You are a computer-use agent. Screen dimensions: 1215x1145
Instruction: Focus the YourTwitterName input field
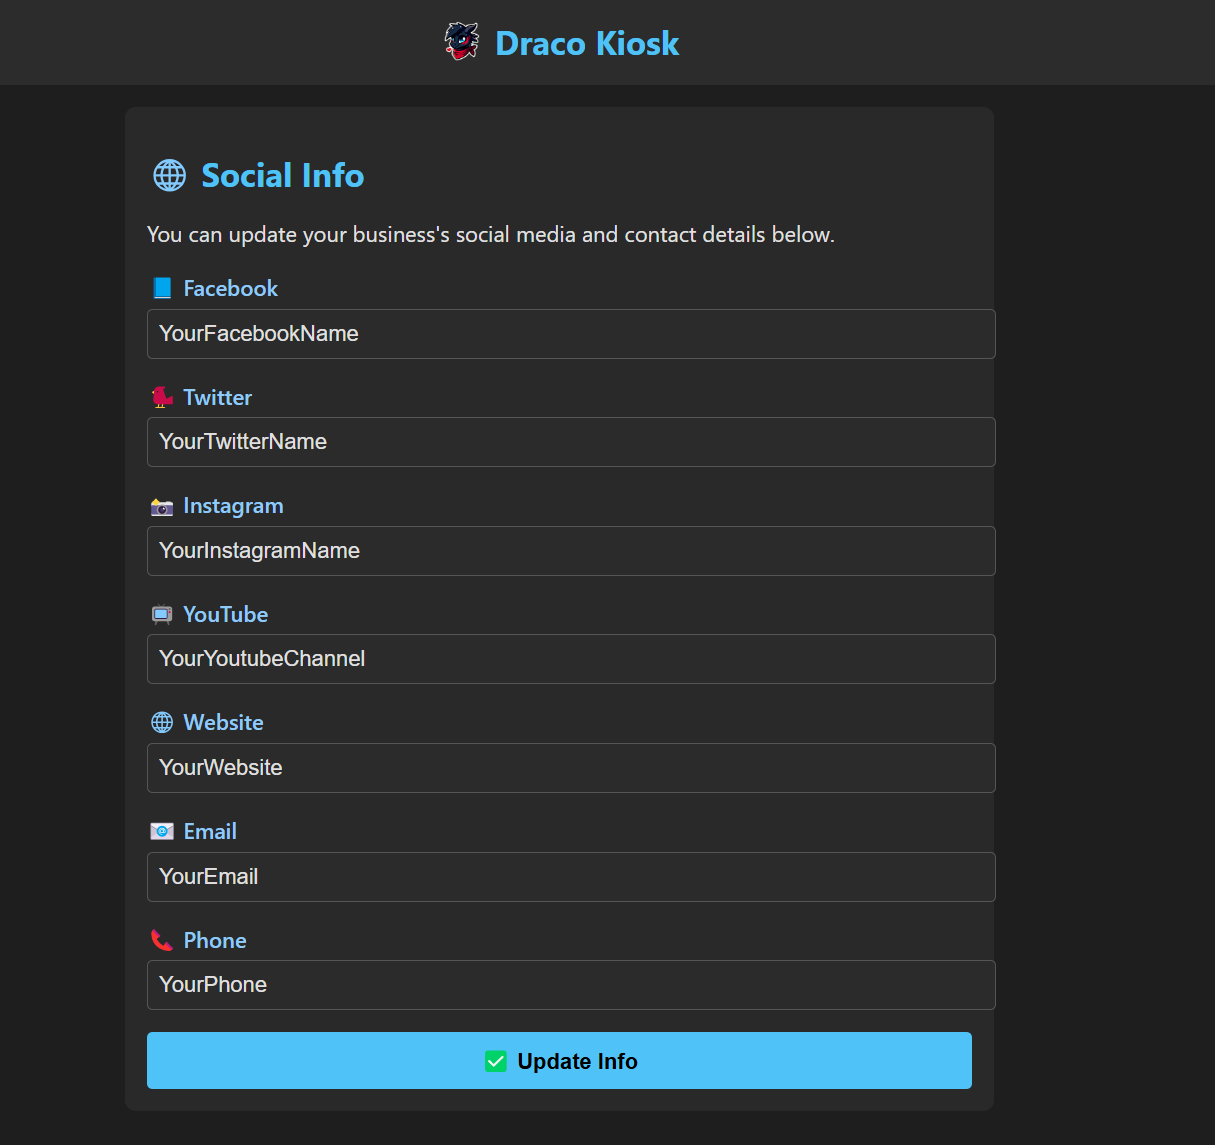(571, 442)
